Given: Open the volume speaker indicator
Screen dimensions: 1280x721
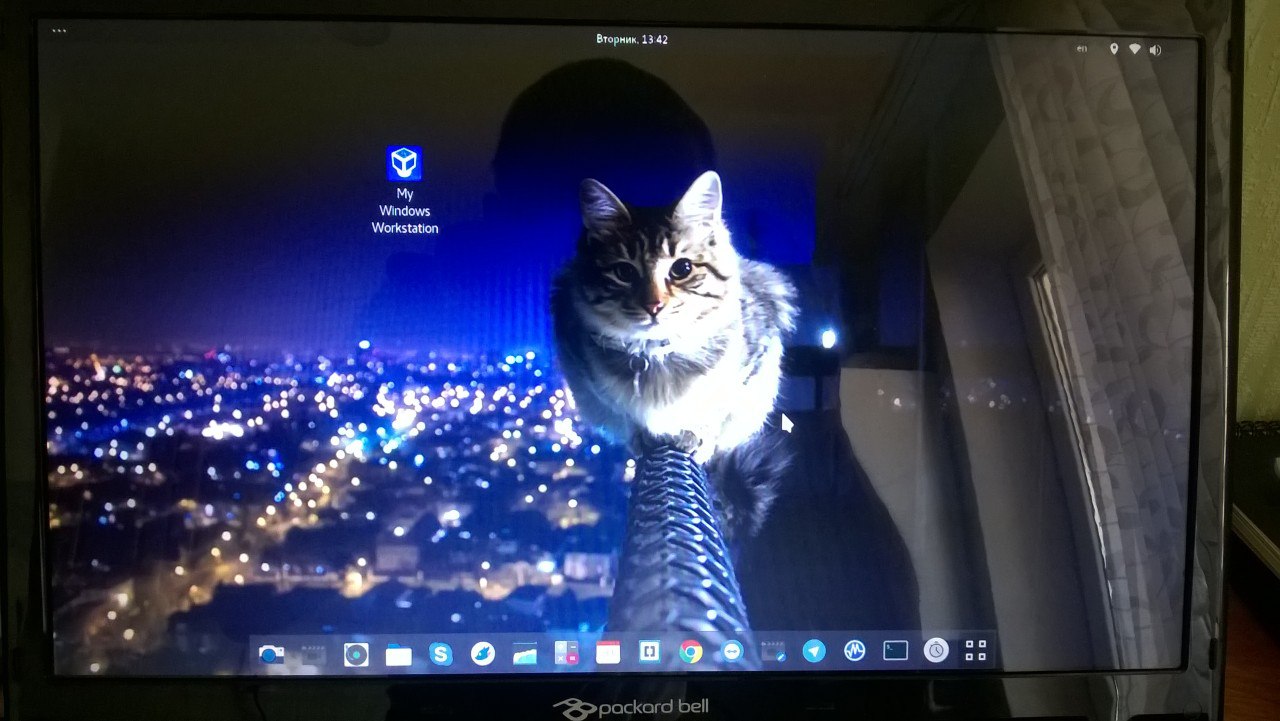Looking at the screenshot, I should click(x=1155, y=50).
